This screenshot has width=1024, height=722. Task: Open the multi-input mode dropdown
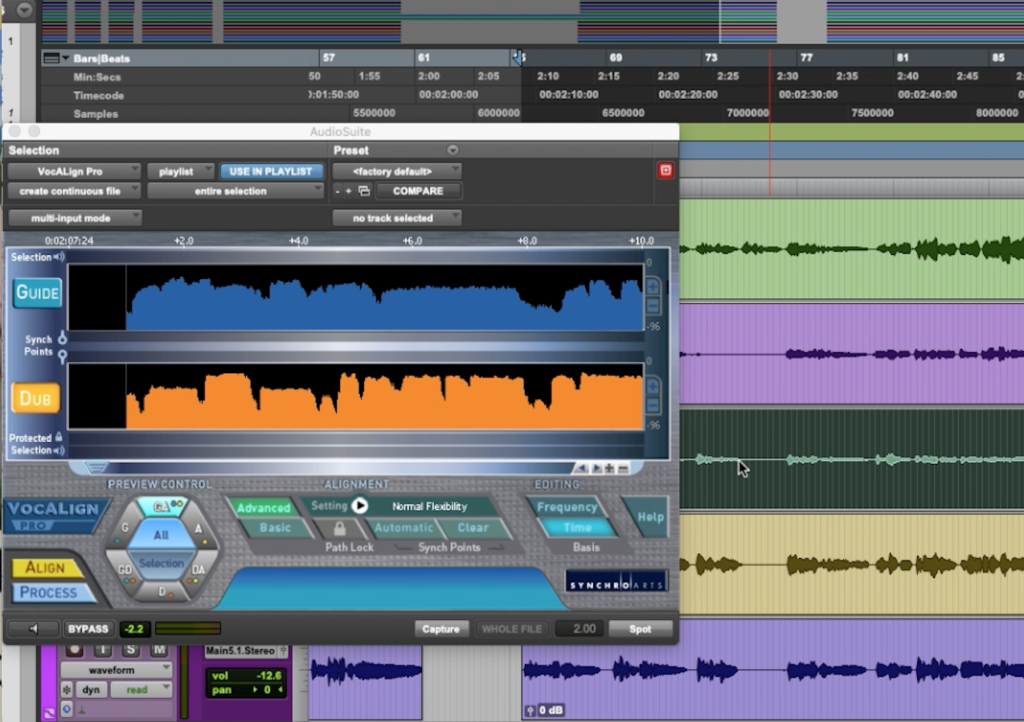(x=73, y=218)
